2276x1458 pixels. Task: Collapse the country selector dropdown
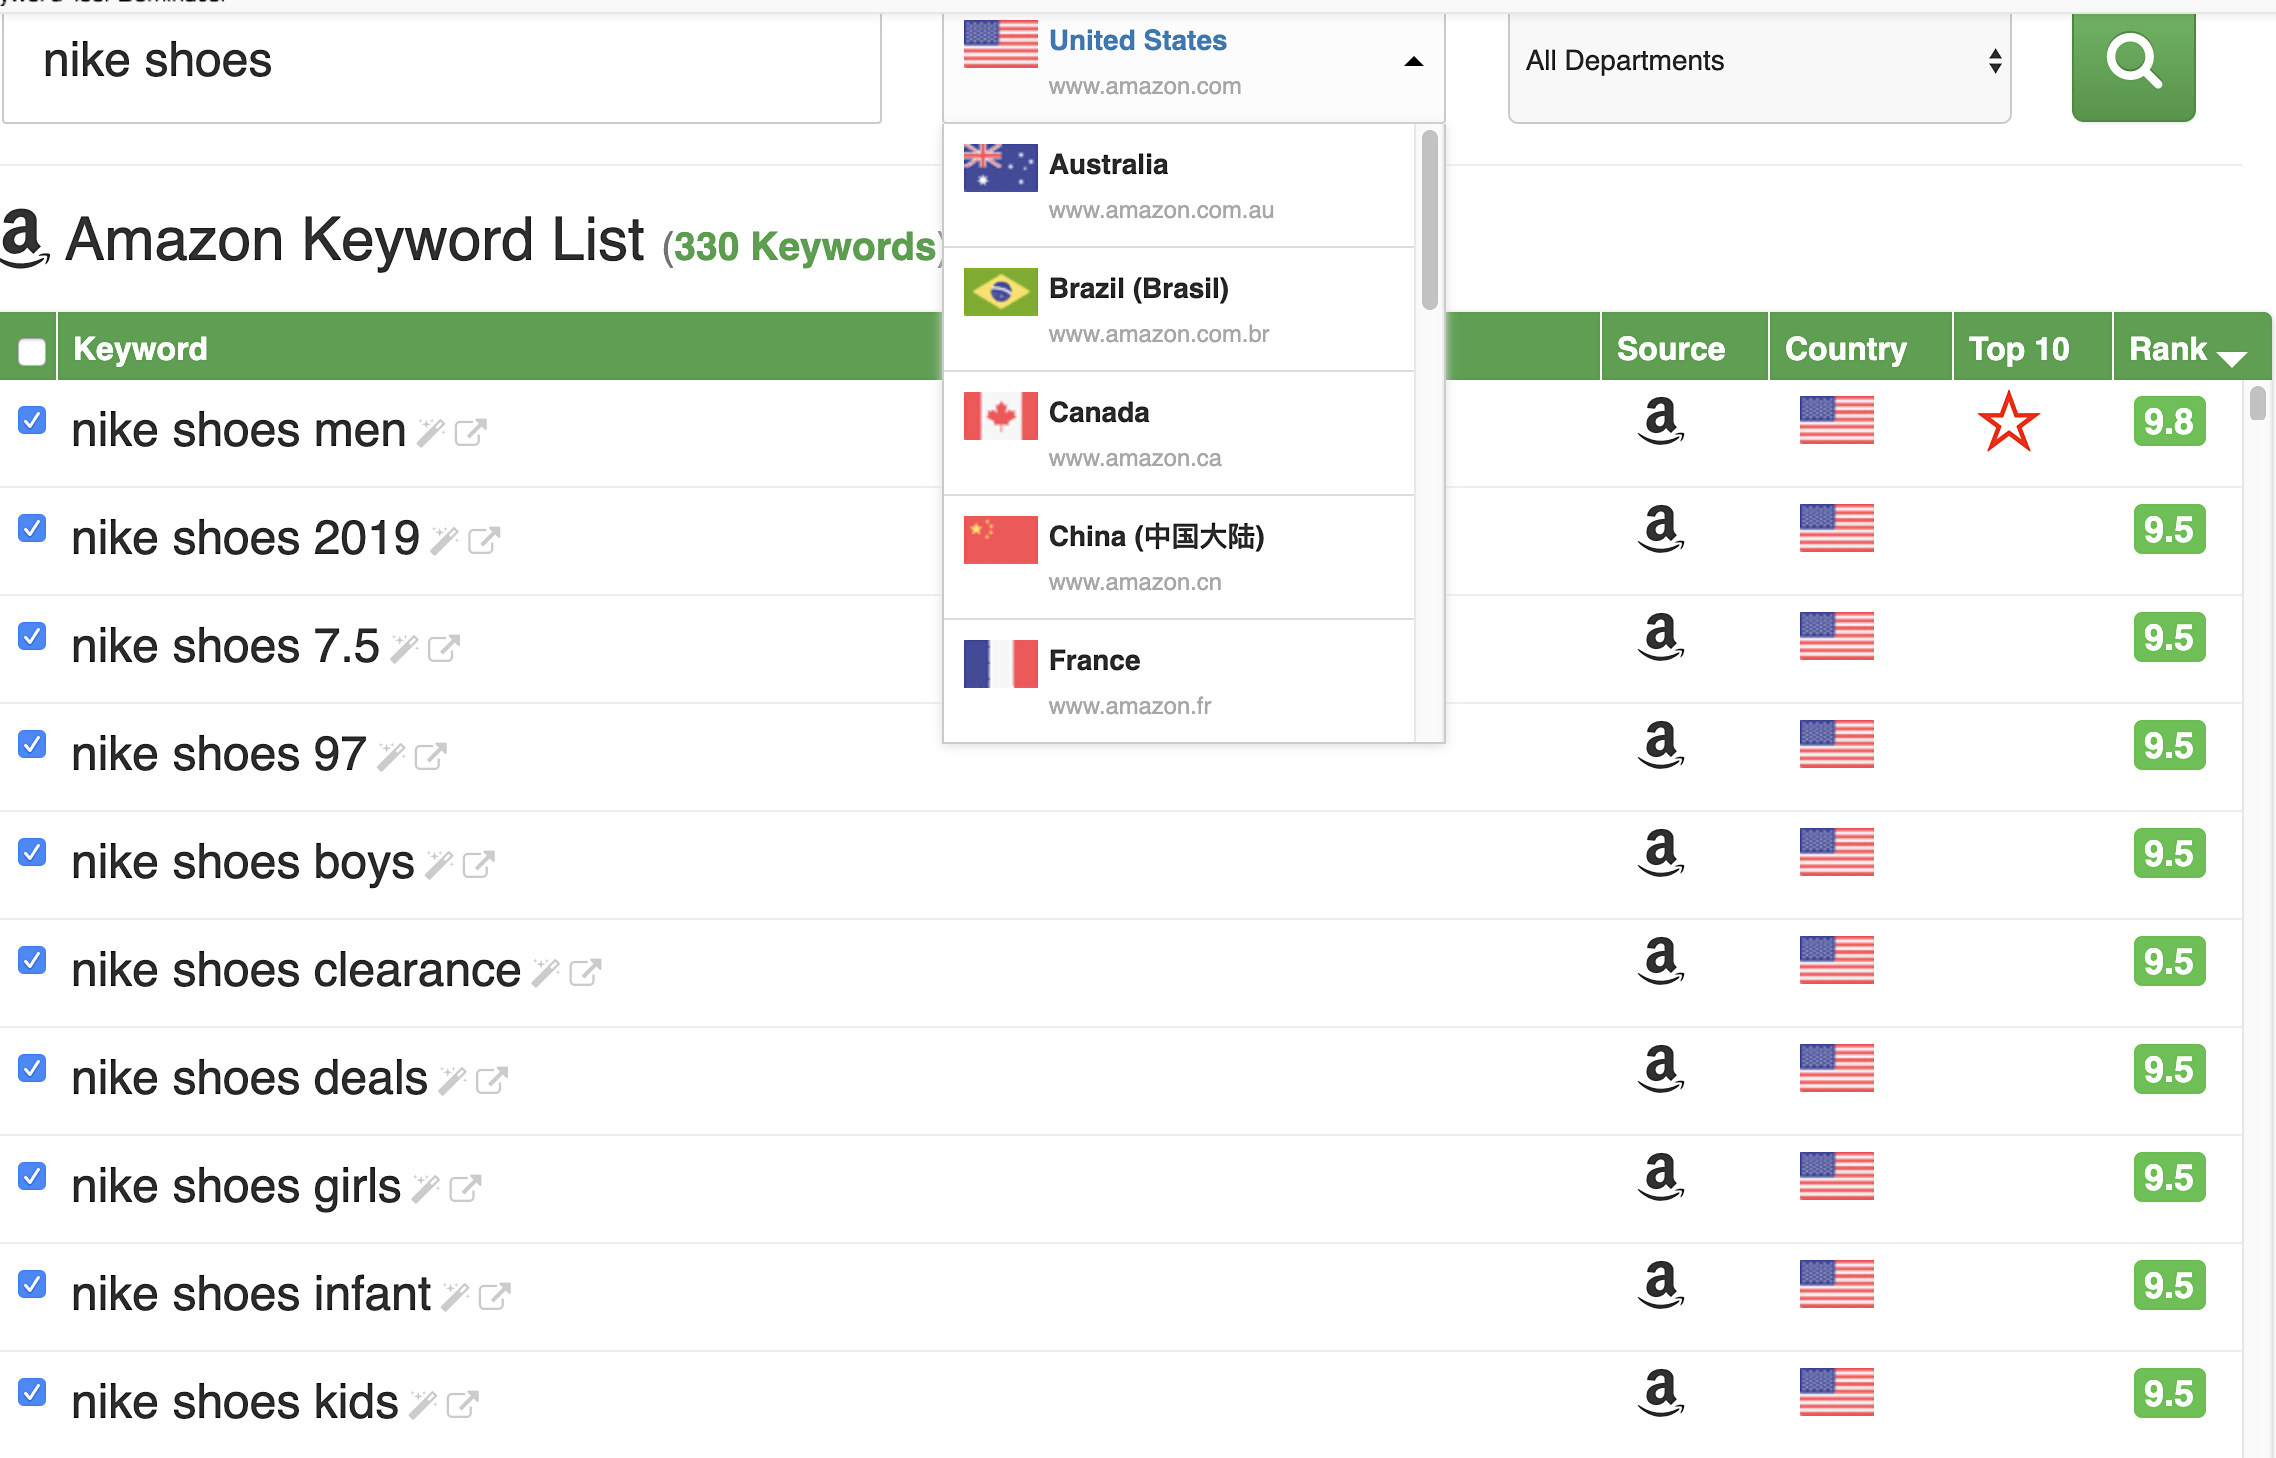tap(1407, 61)
